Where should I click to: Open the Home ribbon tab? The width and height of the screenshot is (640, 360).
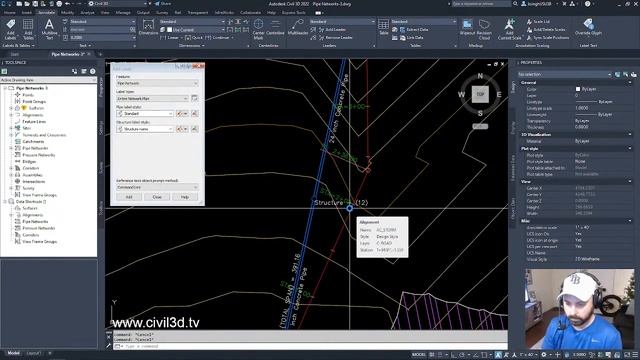[10, 13]
